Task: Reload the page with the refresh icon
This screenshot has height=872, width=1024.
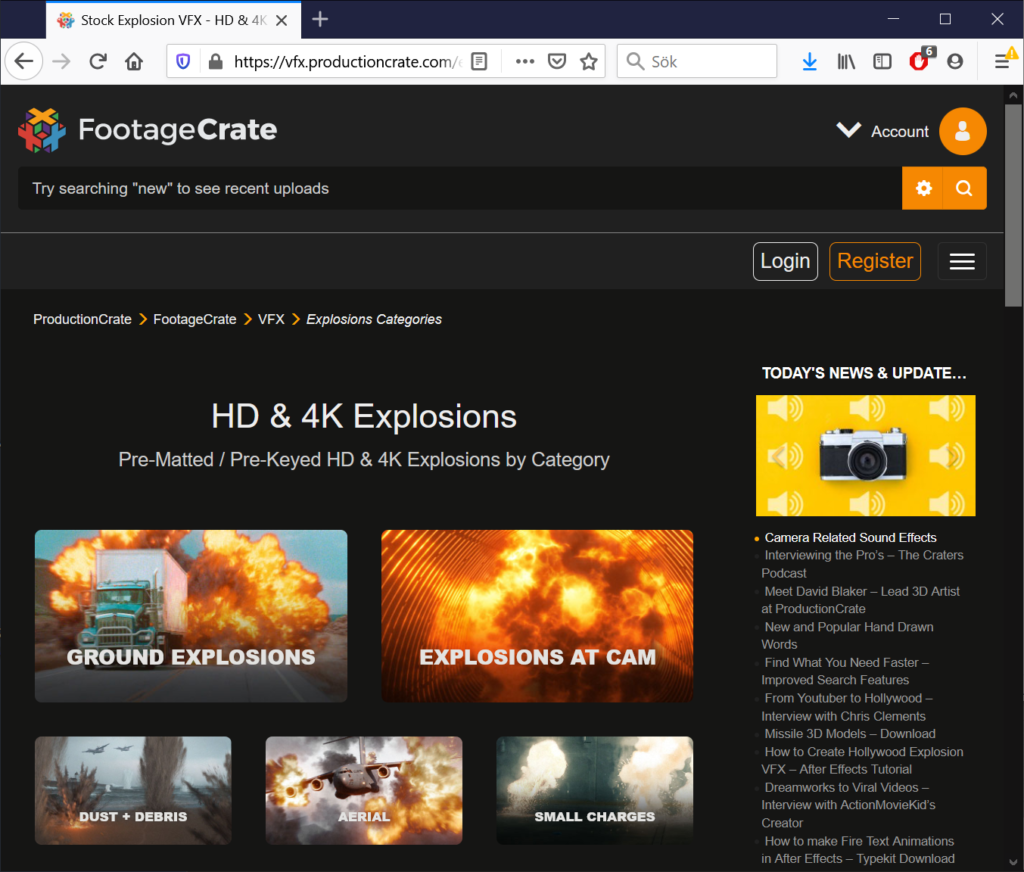Action: [x=98, y=62]
